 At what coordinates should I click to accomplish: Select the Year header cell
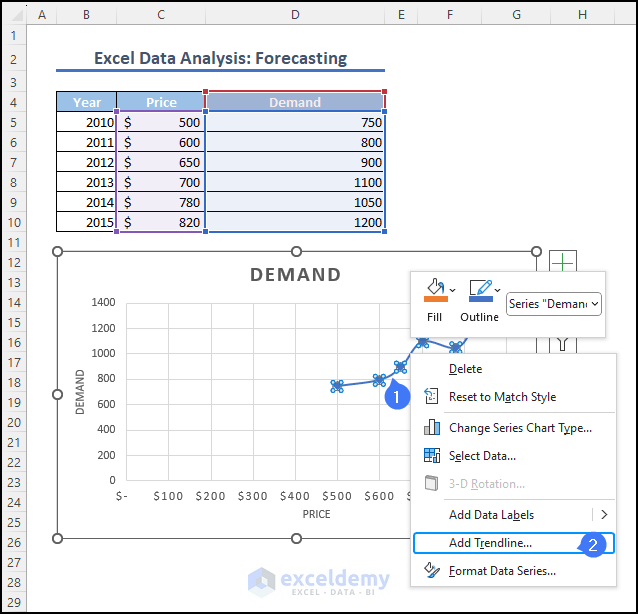coord(87,102)
